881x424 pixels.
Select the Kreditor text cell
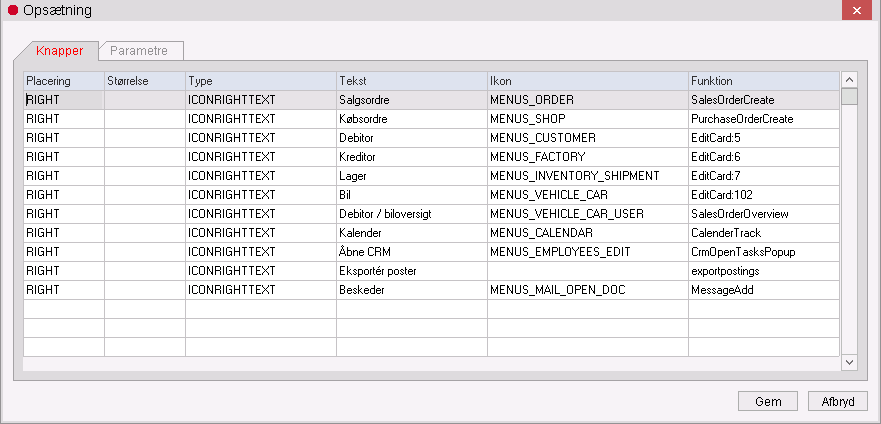point(411,157)
